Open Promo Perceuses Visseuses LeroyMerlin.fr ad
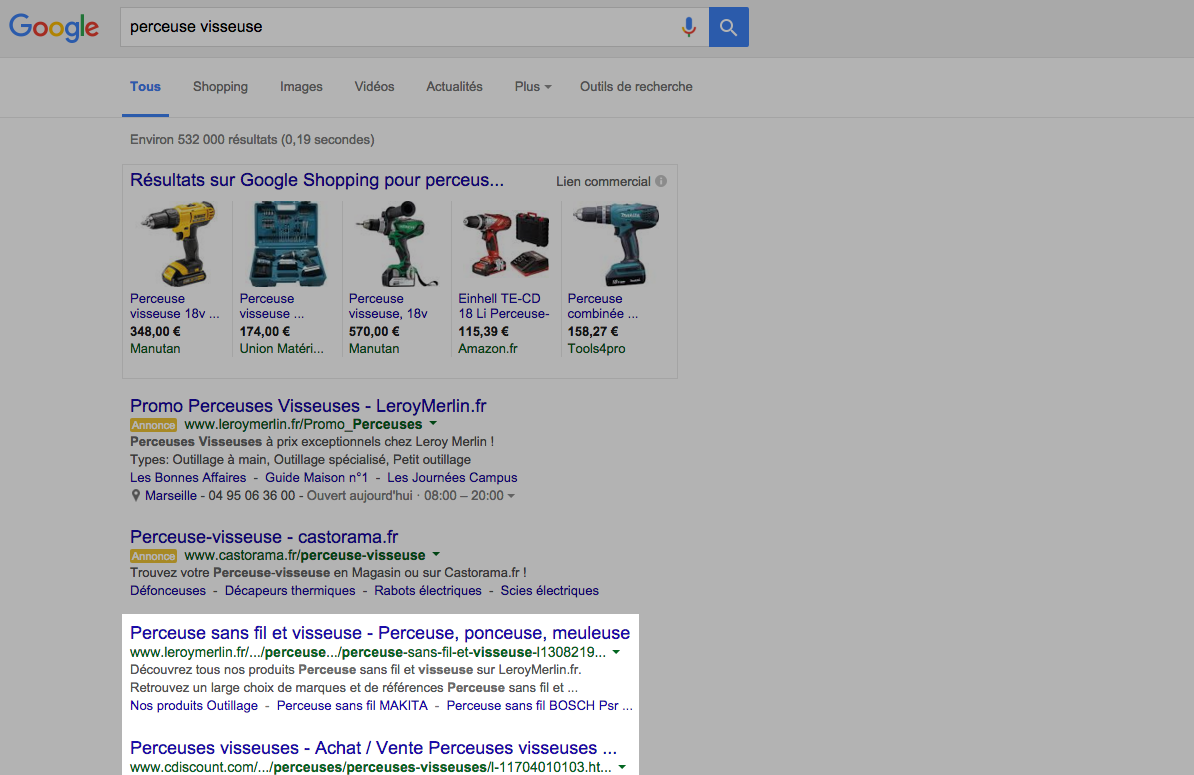Image resolution: width=1194 pixels, height=775 pixels. [x=308, y=406]
